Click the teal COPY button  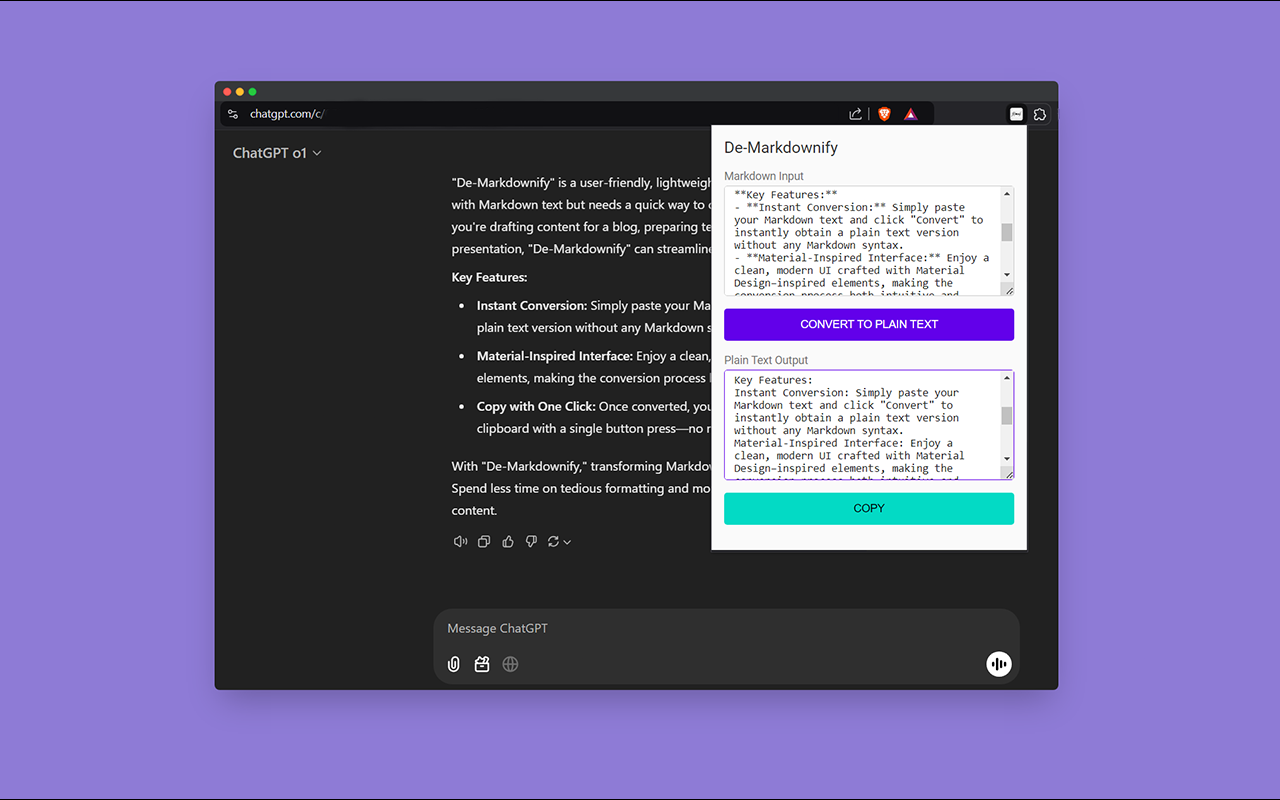coord(869,508)
